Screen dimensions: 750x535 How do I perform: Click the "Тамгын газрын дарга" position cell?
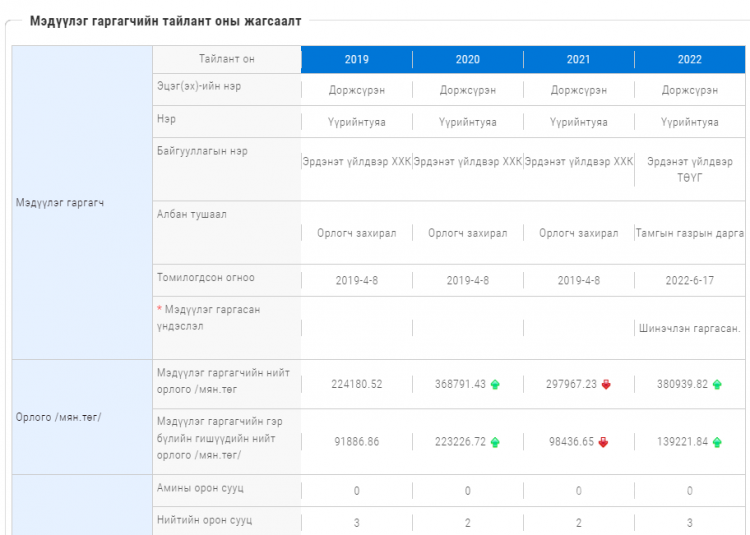click(690, 233)
